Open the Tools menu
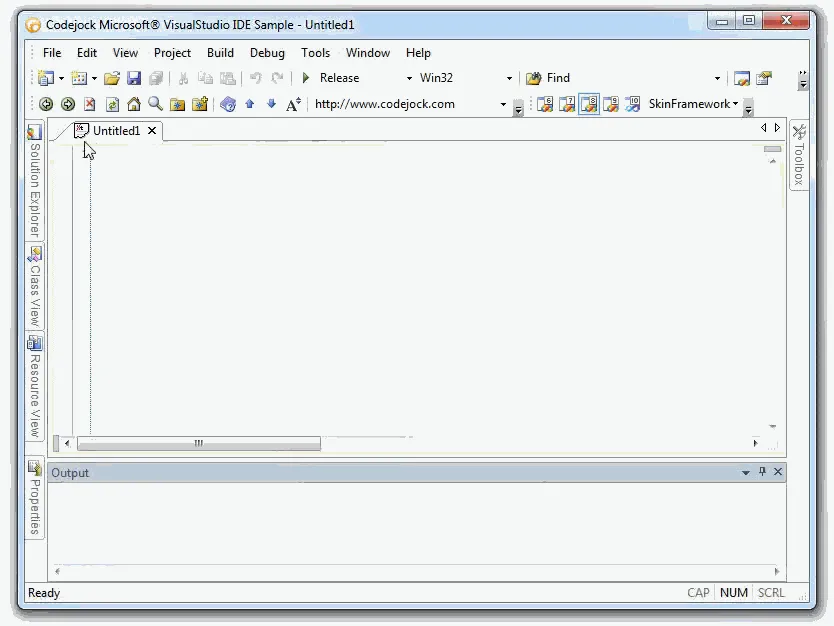This screenshot has width=834, height=626. (x=315, y=53)
